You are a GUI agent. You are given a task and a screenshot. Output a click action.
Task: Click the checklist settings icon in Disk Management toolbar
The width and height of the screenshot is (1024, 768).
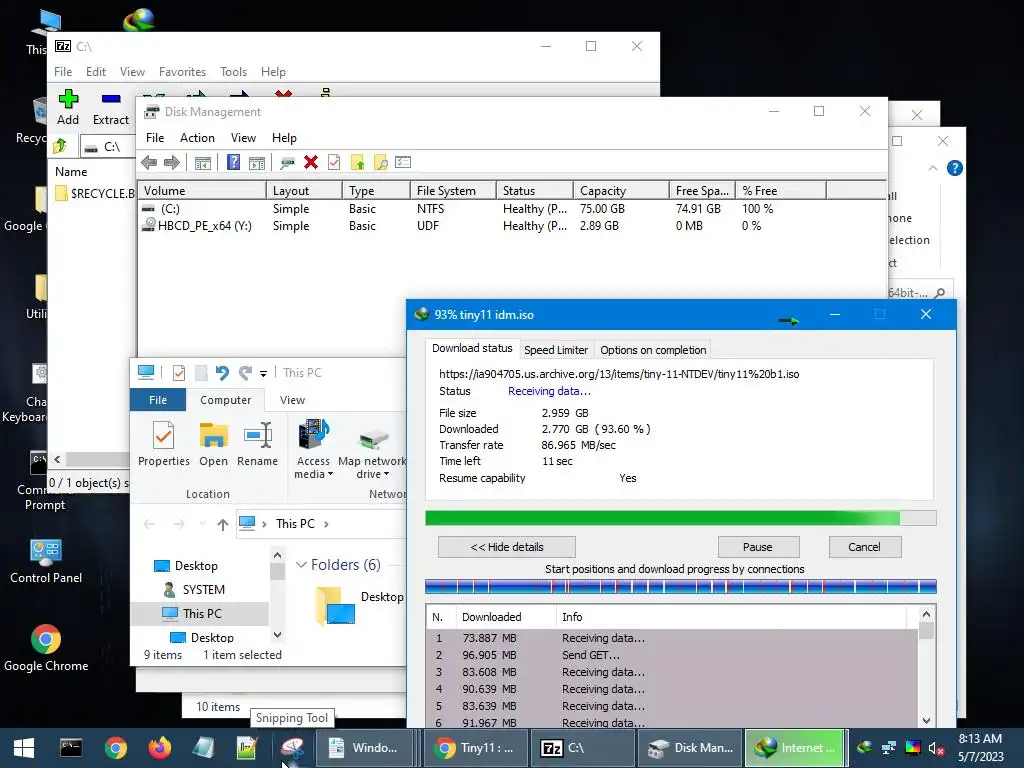point(403,163)
